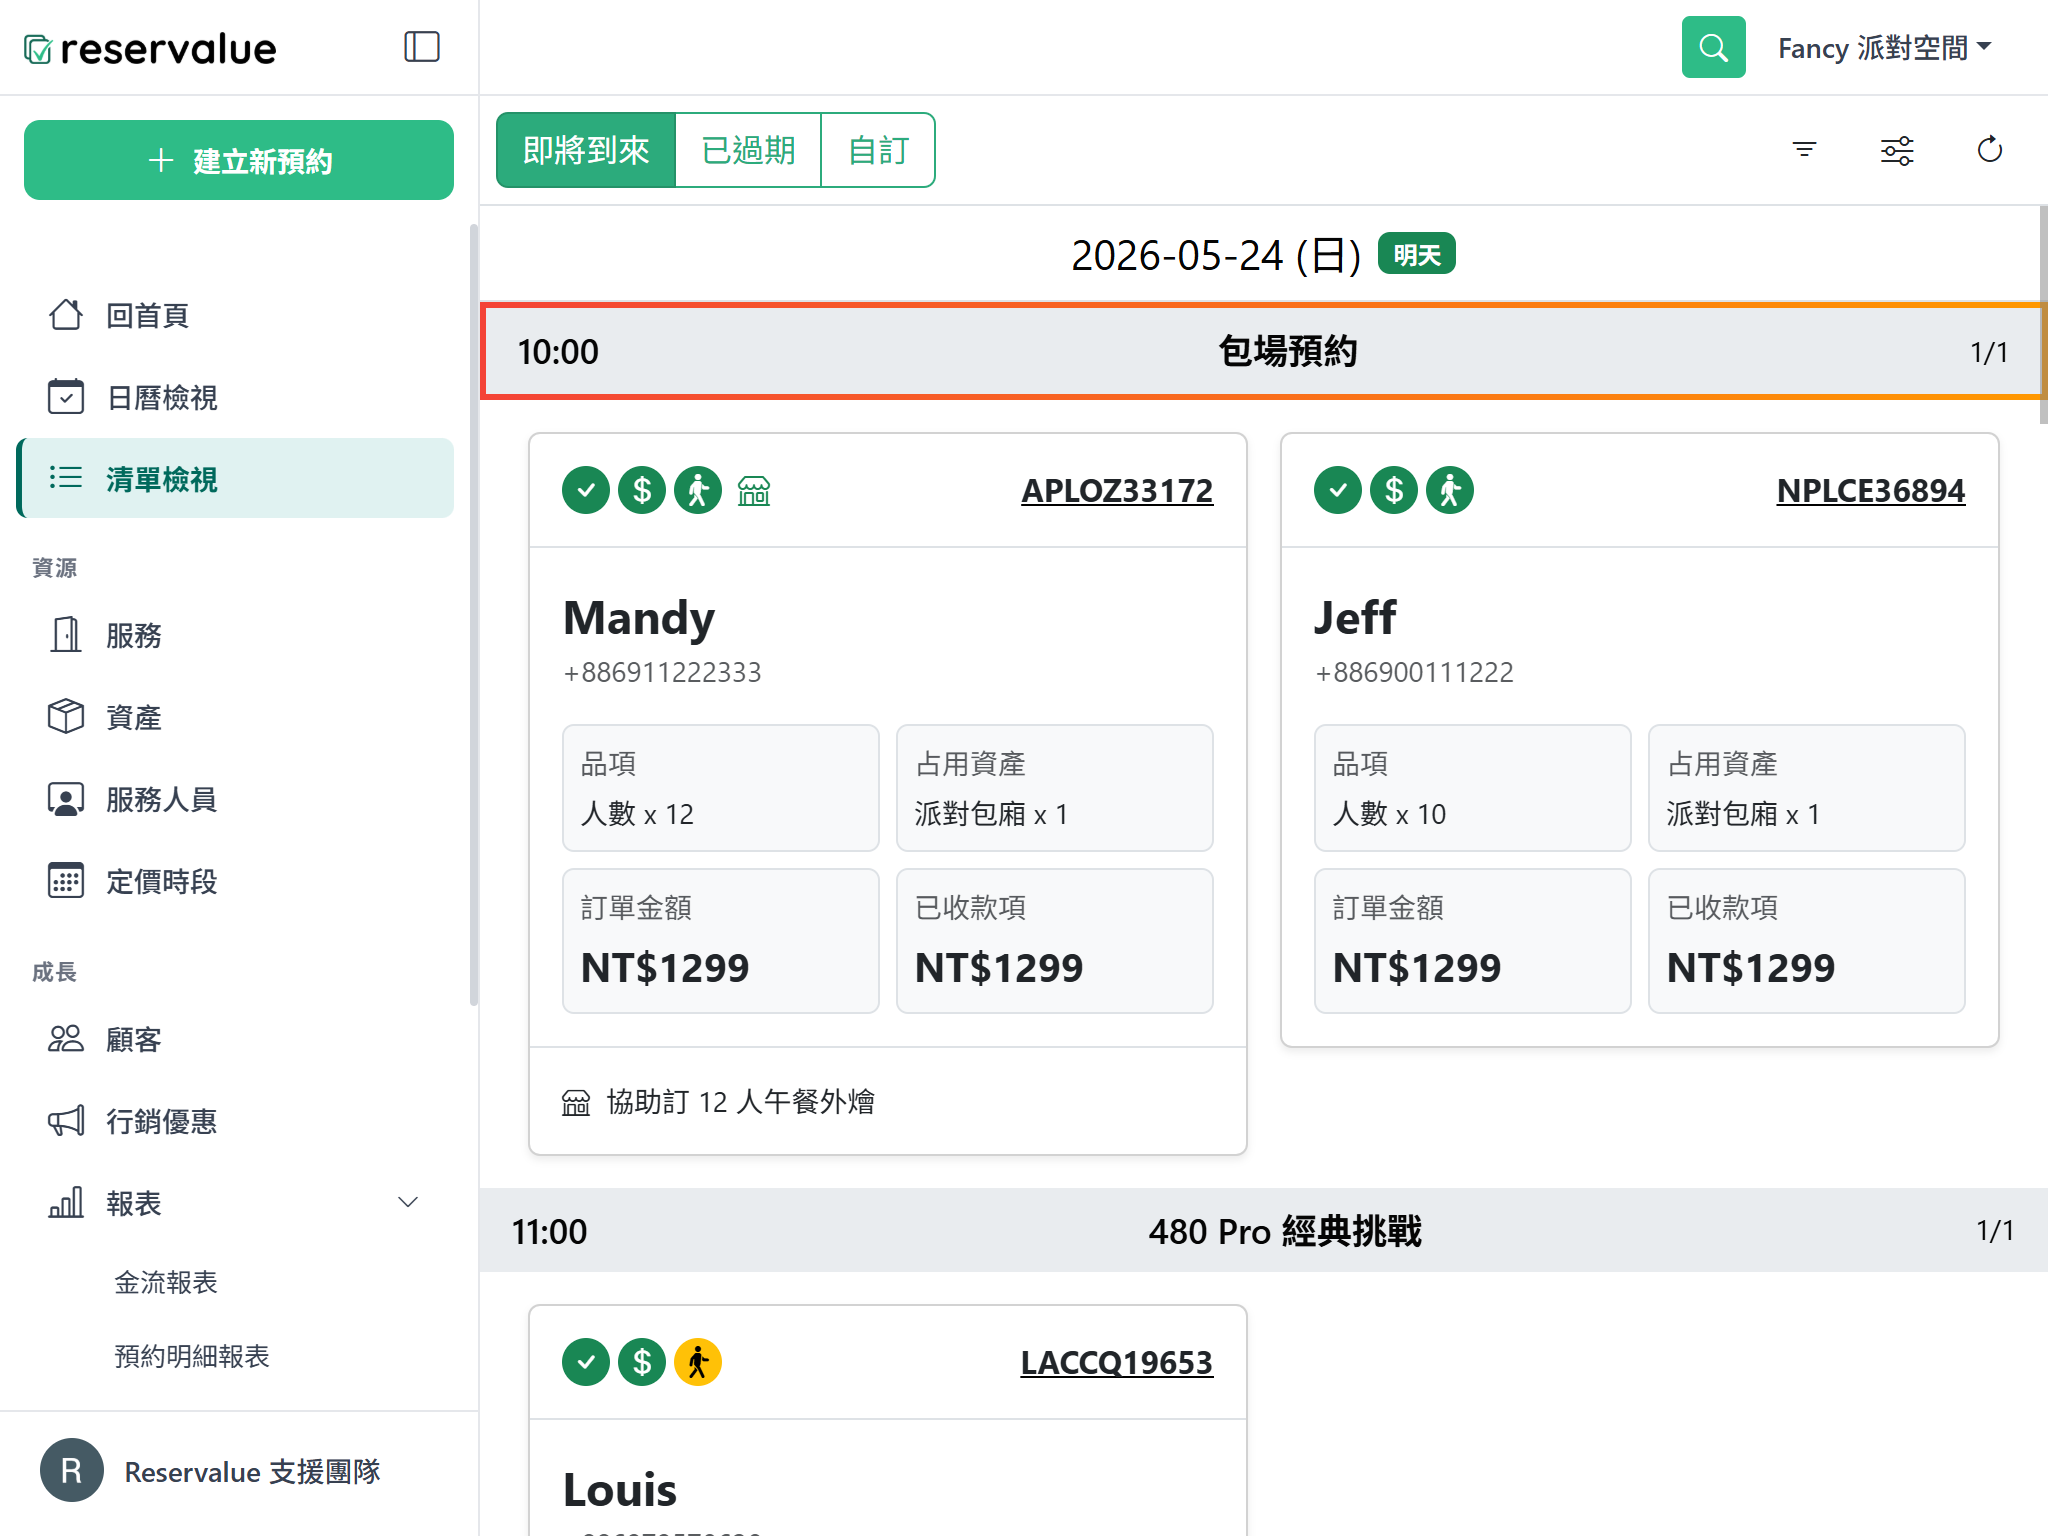Viewport: 2048px width, 1536px height.
Task: Open the sliders settings icon
Action: pyautogui.click(x=1897, y=150)
